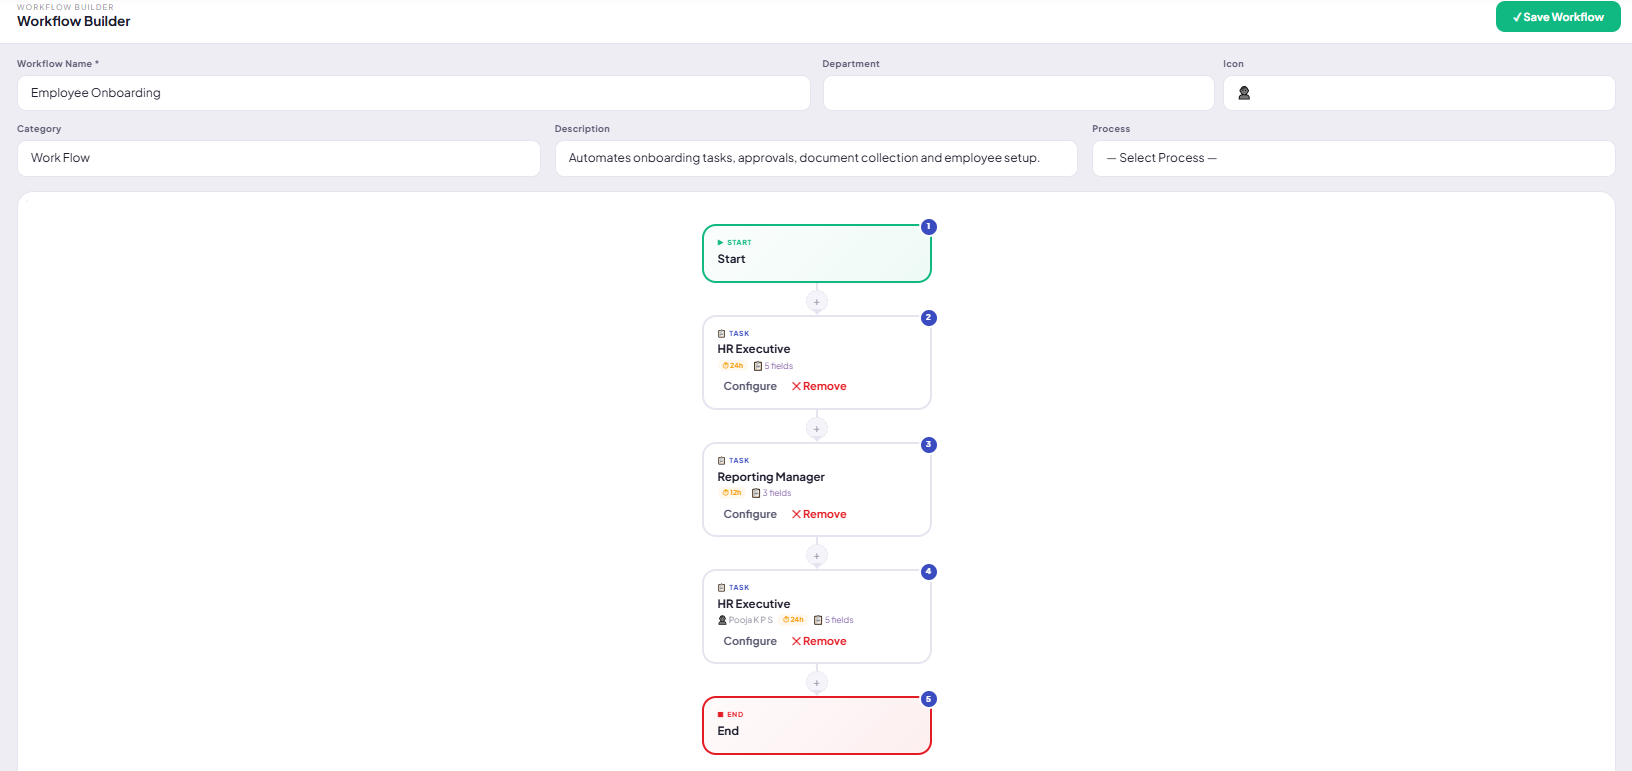This screenshot has width=1632, height=771.
Task: Click step number 3 badge on Reporting Manager
Action: 929,444
